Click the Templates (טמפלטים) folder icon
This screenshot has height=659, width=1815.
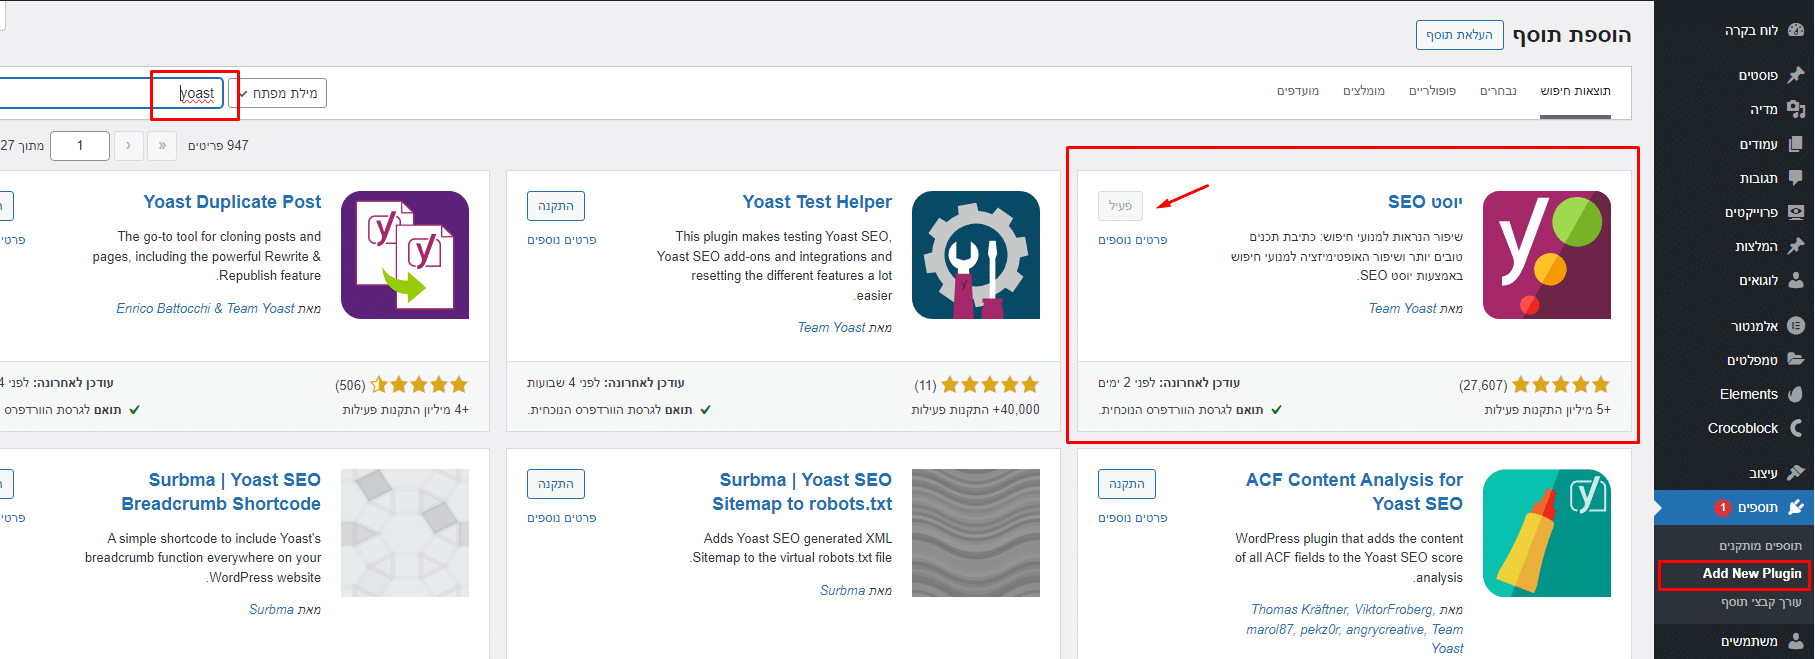[x=1796, y=360]
